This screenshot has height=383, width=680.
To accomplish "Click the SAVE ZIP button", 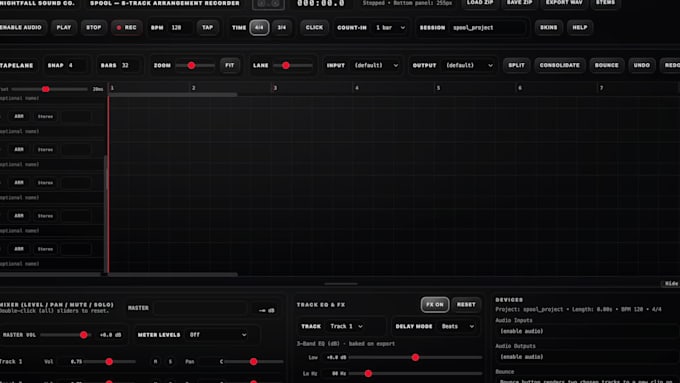I will coord(520,3).
